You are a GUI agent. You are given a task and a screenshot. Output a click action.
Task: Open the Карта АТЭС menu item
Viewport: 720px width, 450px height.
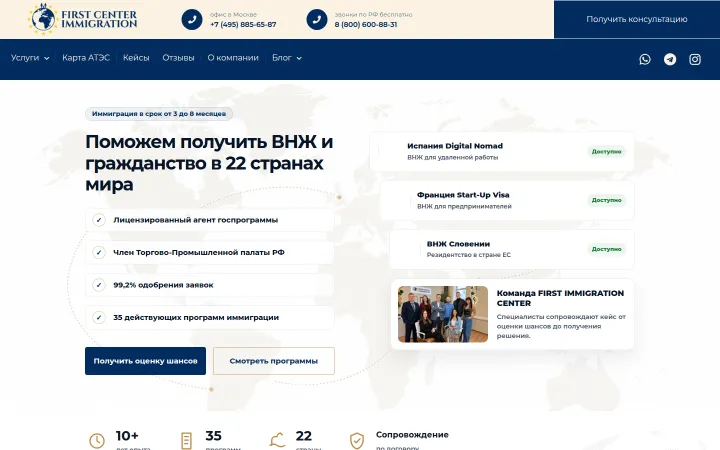(86, 58)
